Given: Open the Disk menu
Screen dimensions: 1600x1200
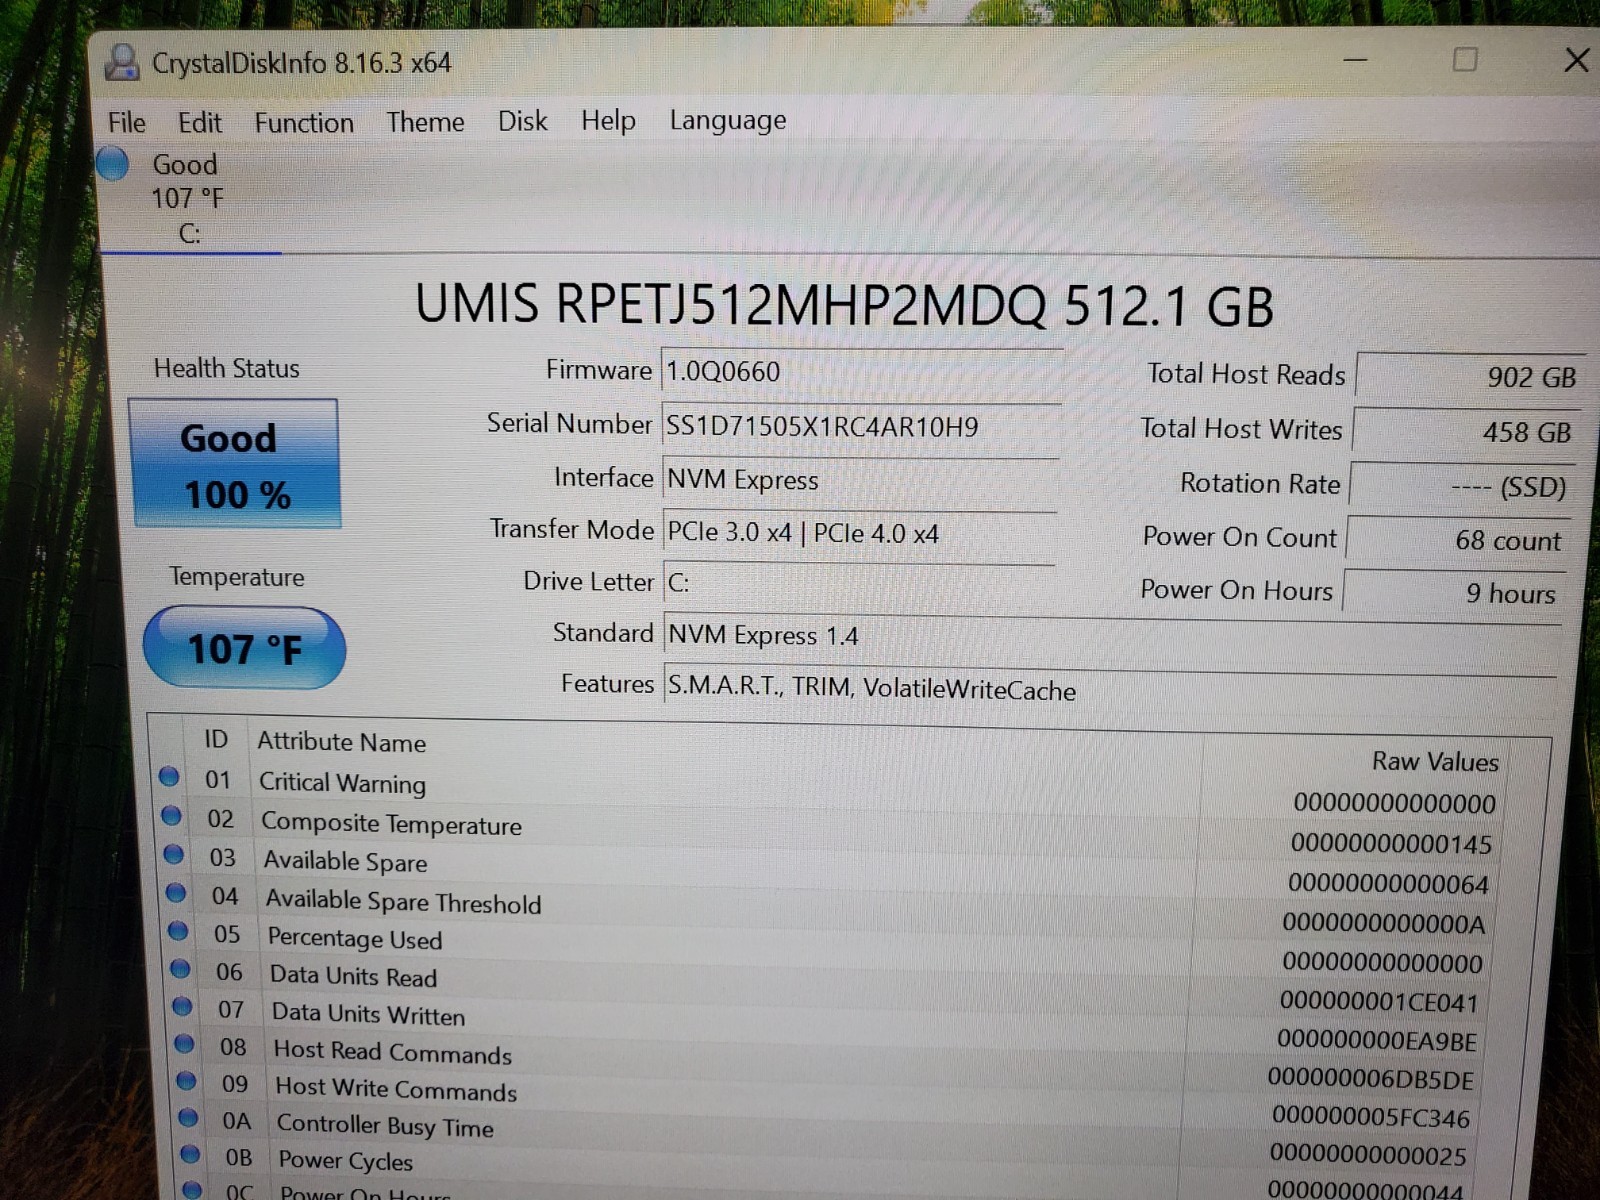Looking at the screenshot, I should [x=523, y=121].
